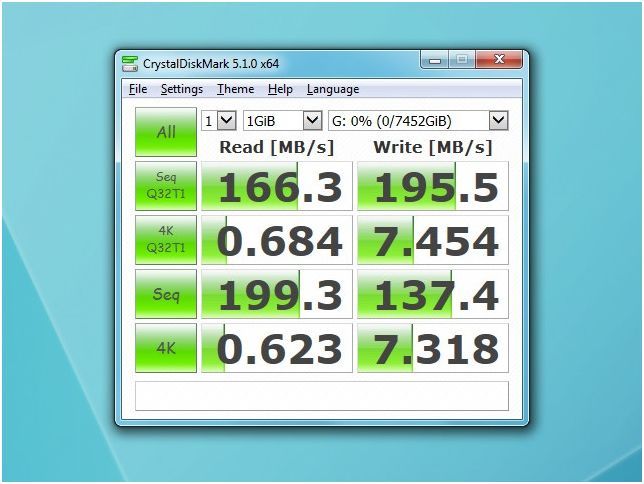Click the Read [MB/s] column header
This screenshot has height=484, width=644.
277,148
